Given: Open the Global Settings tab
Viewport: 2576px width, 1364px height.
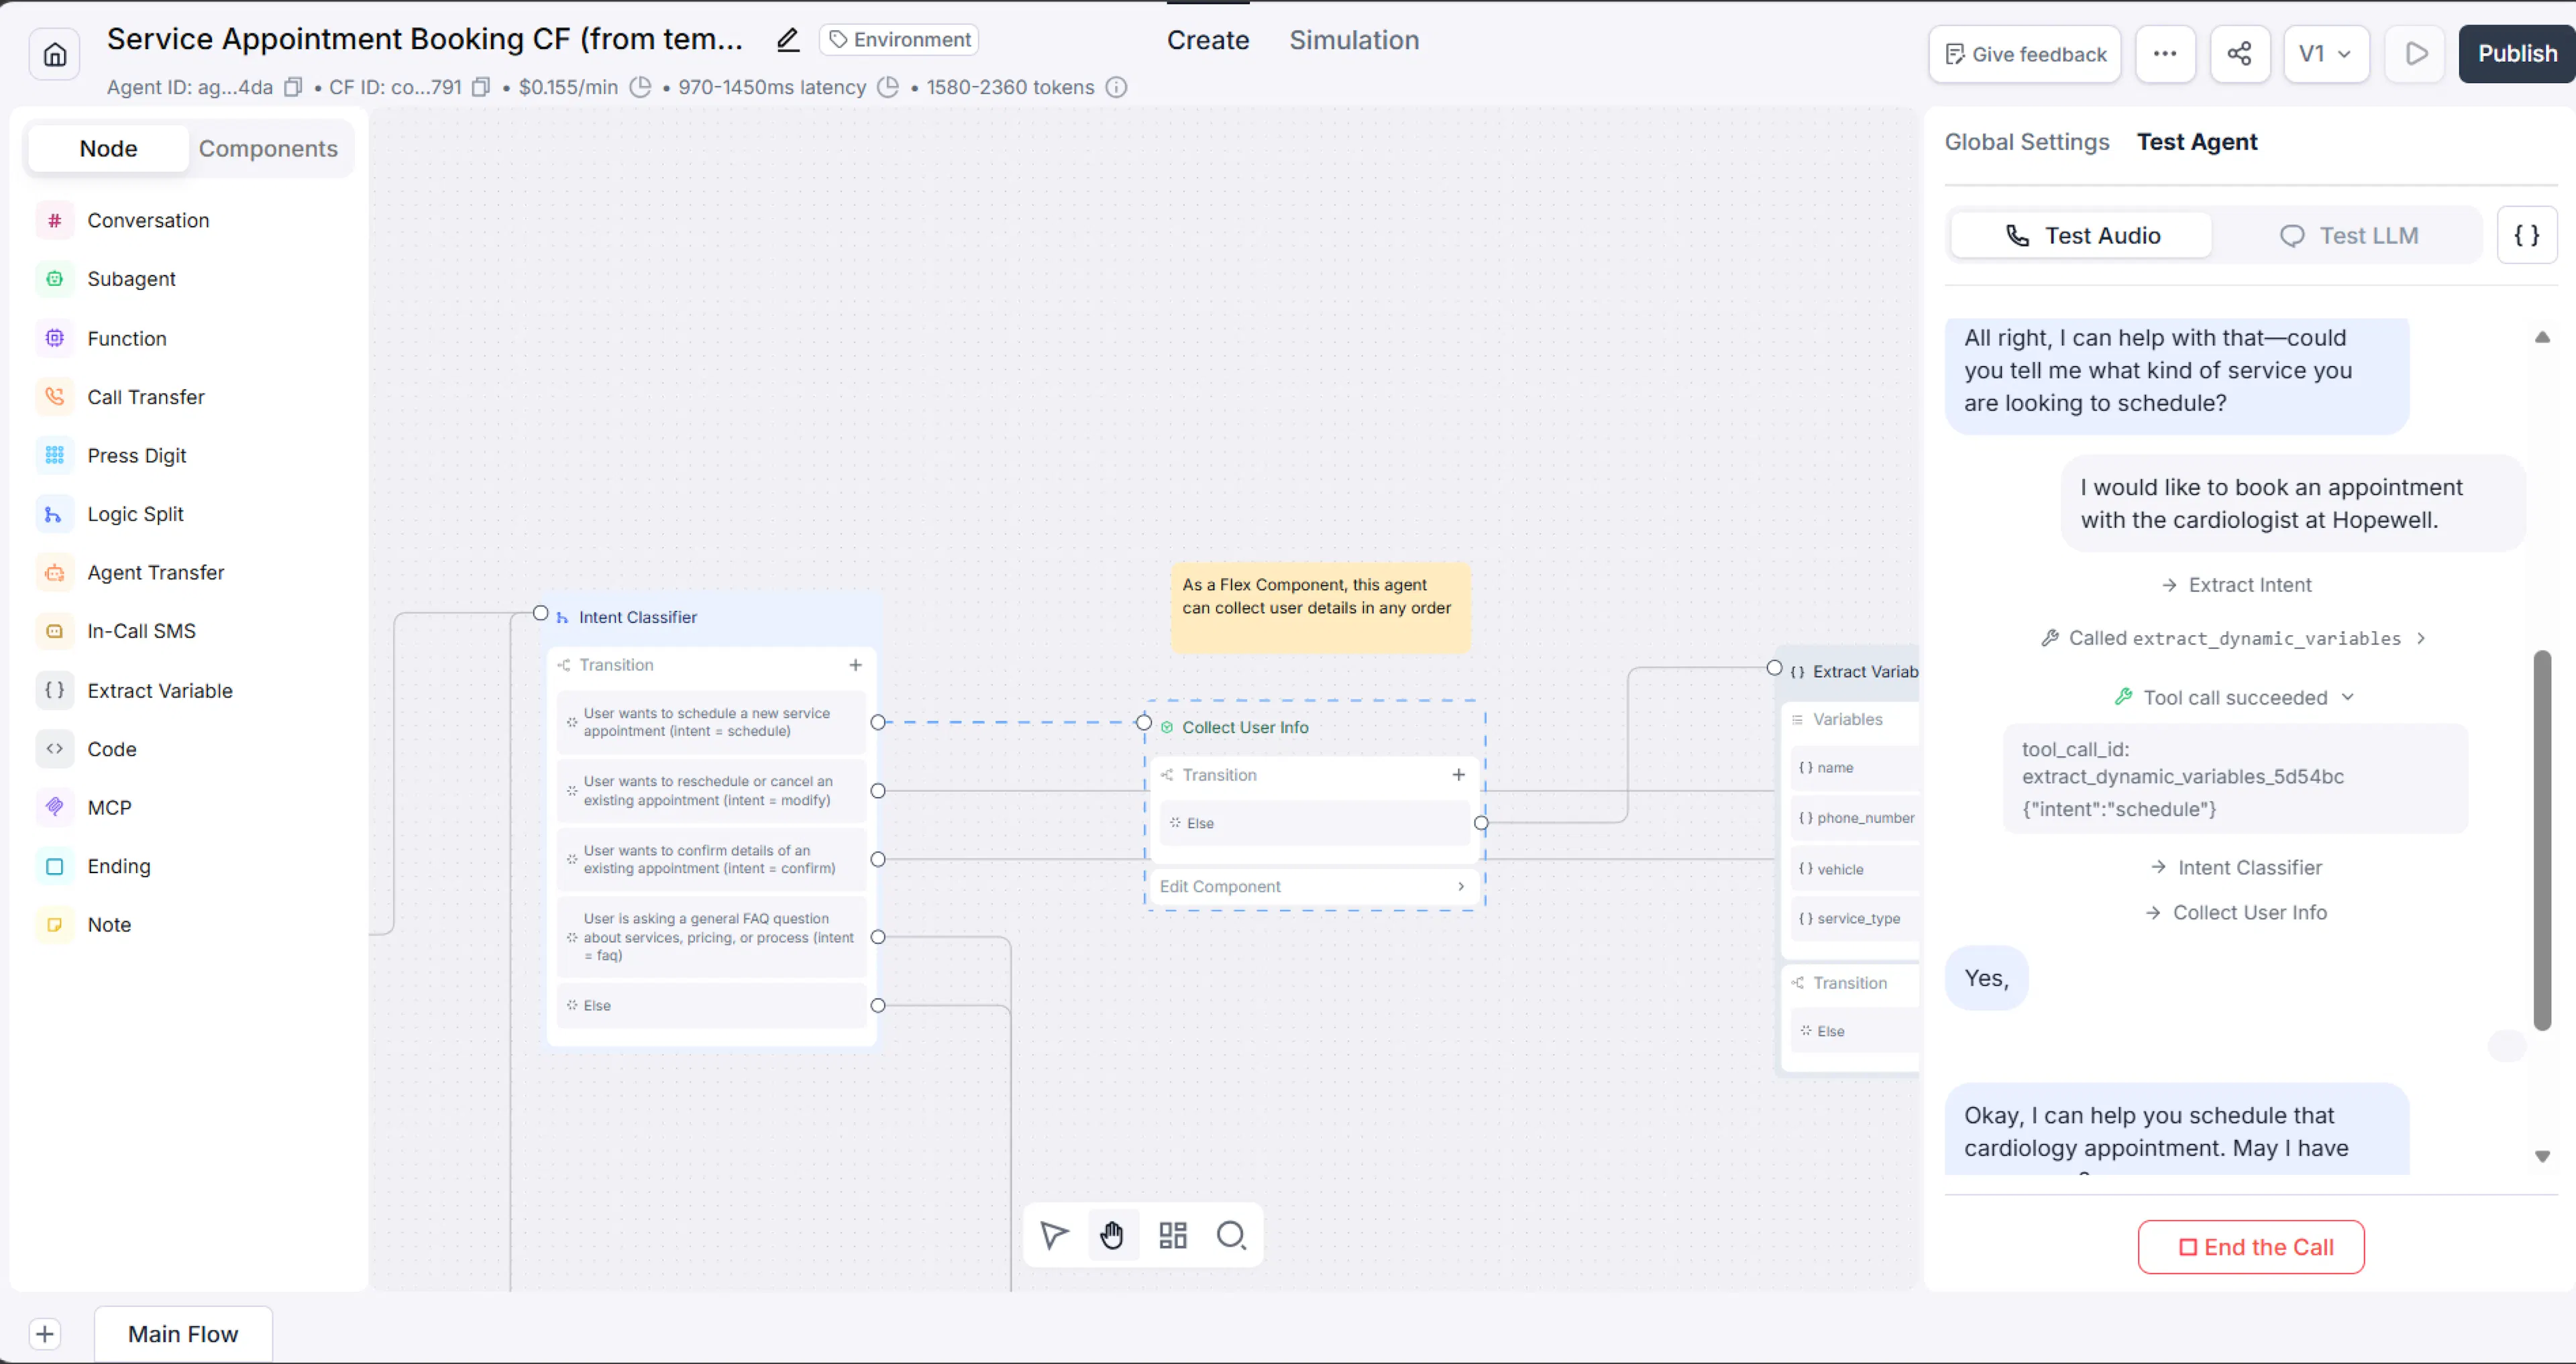Looking at the screenshot, I should coord(2026,142).
